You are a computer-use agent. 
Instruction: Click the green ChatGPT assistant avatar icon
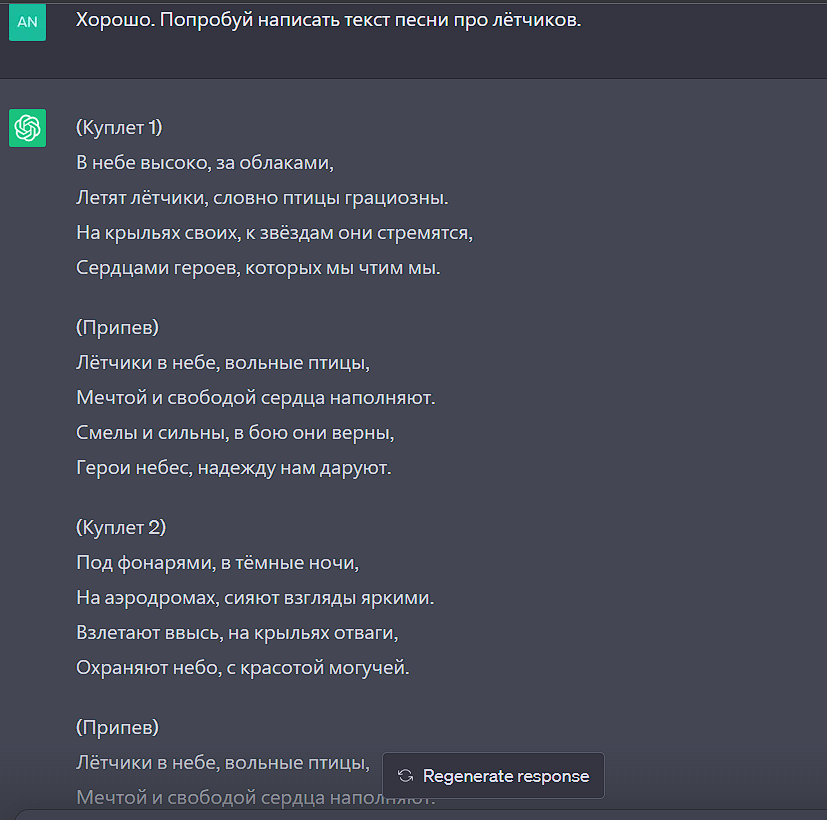pos(27,128)
